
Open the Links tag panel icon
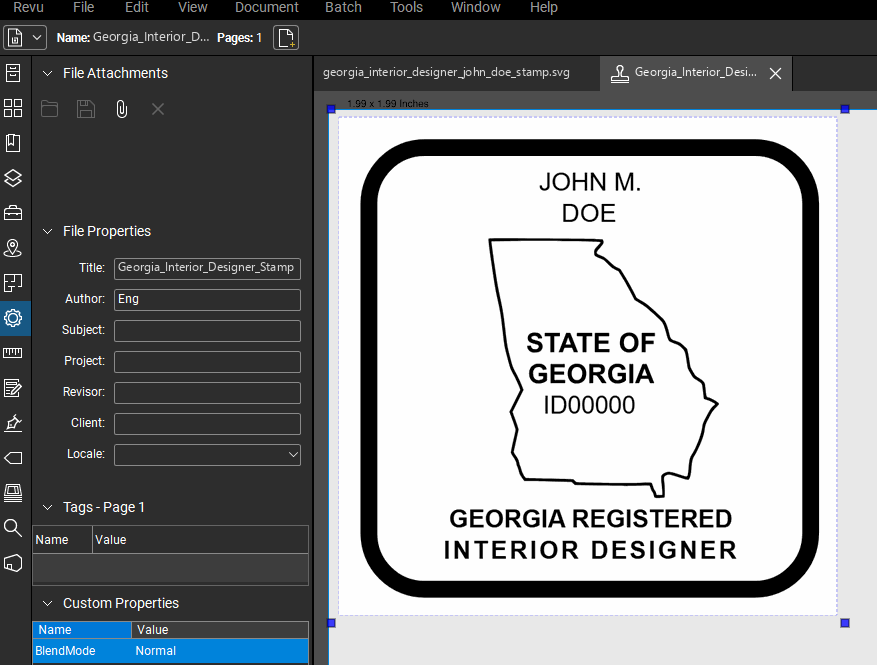(13, 458)
